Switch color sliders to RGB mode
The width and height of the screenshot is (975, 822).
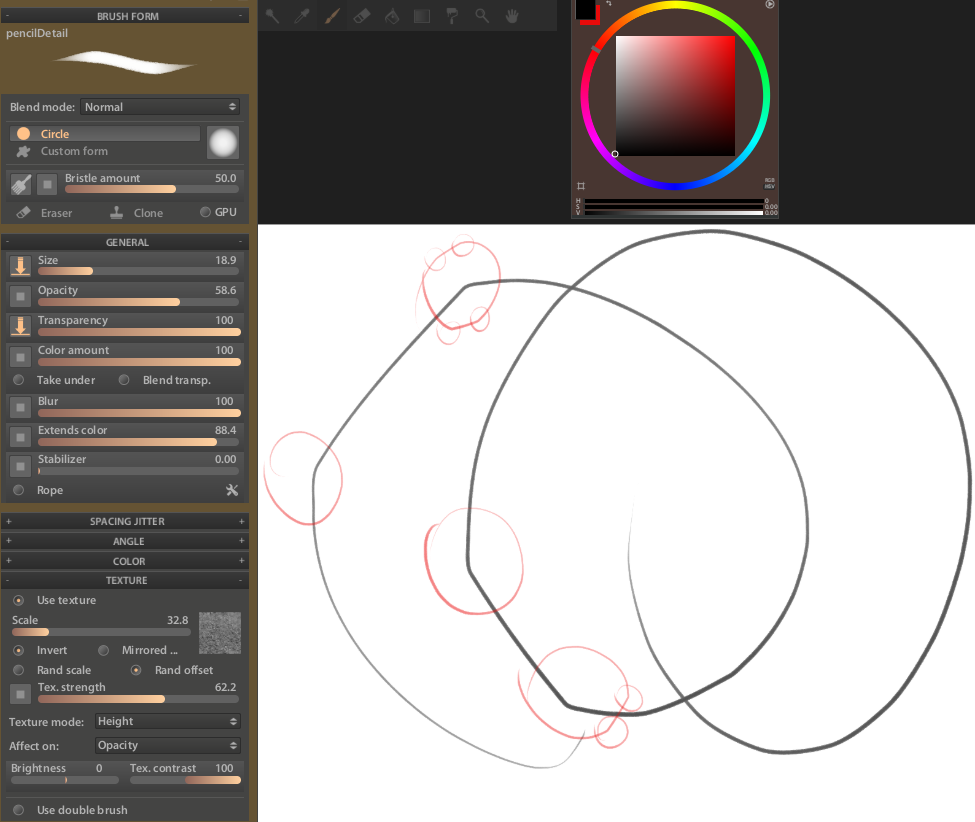coord(770,180)
